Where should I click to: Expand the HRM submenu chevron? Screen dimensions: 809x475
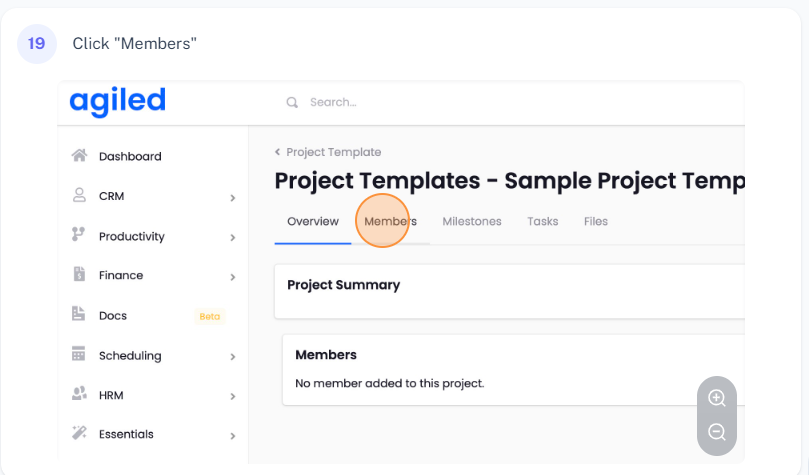click(232, 397)
